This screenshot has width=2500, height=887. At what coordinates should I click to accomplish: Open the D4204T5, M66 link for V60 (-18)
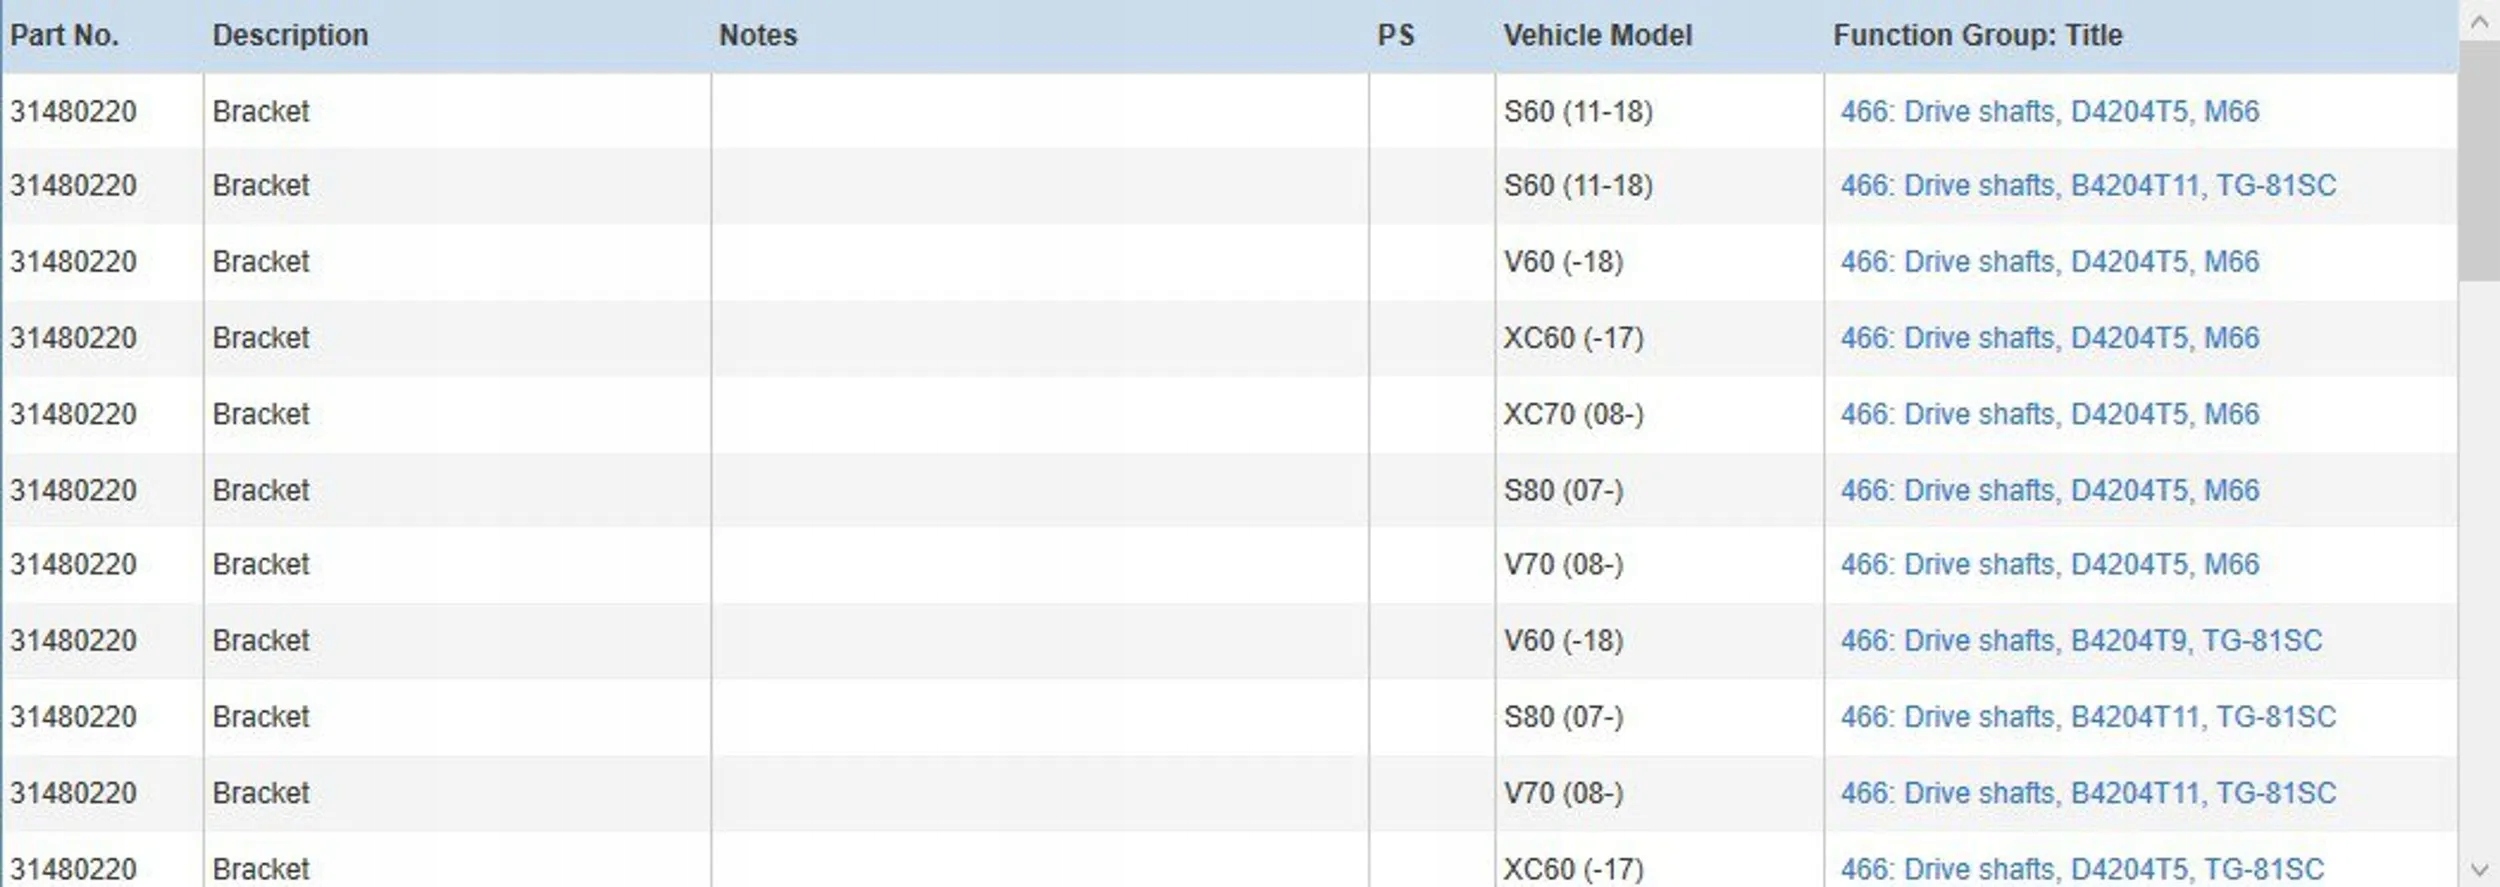[2049, 262]
